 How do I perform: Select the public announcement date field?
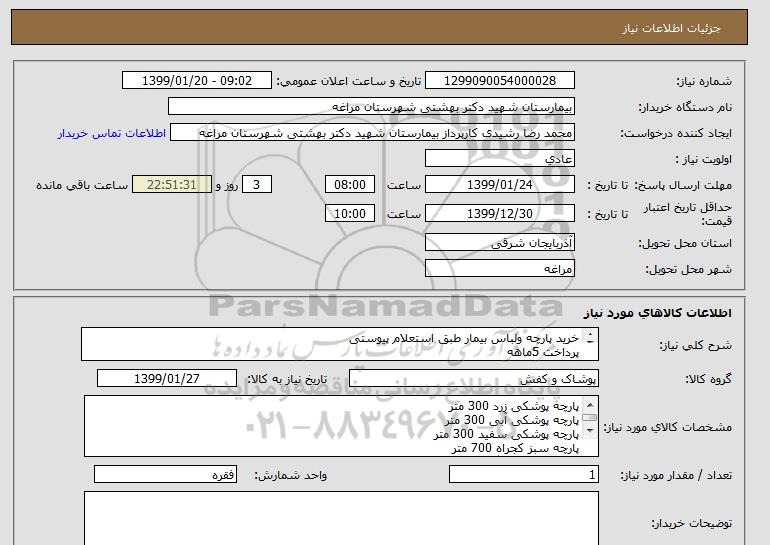[196, 81]
